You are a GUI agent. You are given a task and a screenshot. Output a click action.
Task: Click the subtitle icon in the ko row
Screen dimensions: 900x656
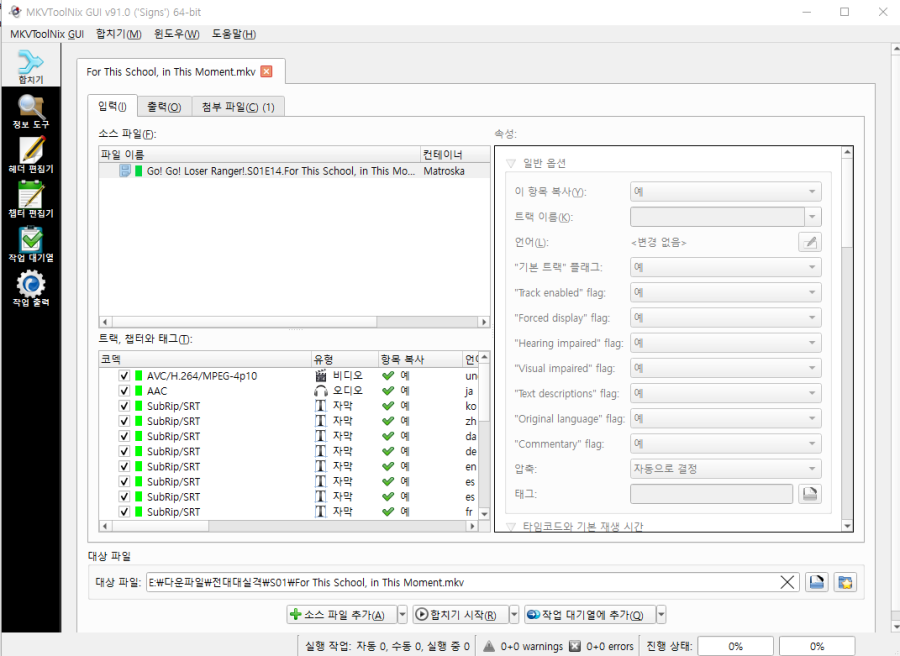(x=321, y=406)
